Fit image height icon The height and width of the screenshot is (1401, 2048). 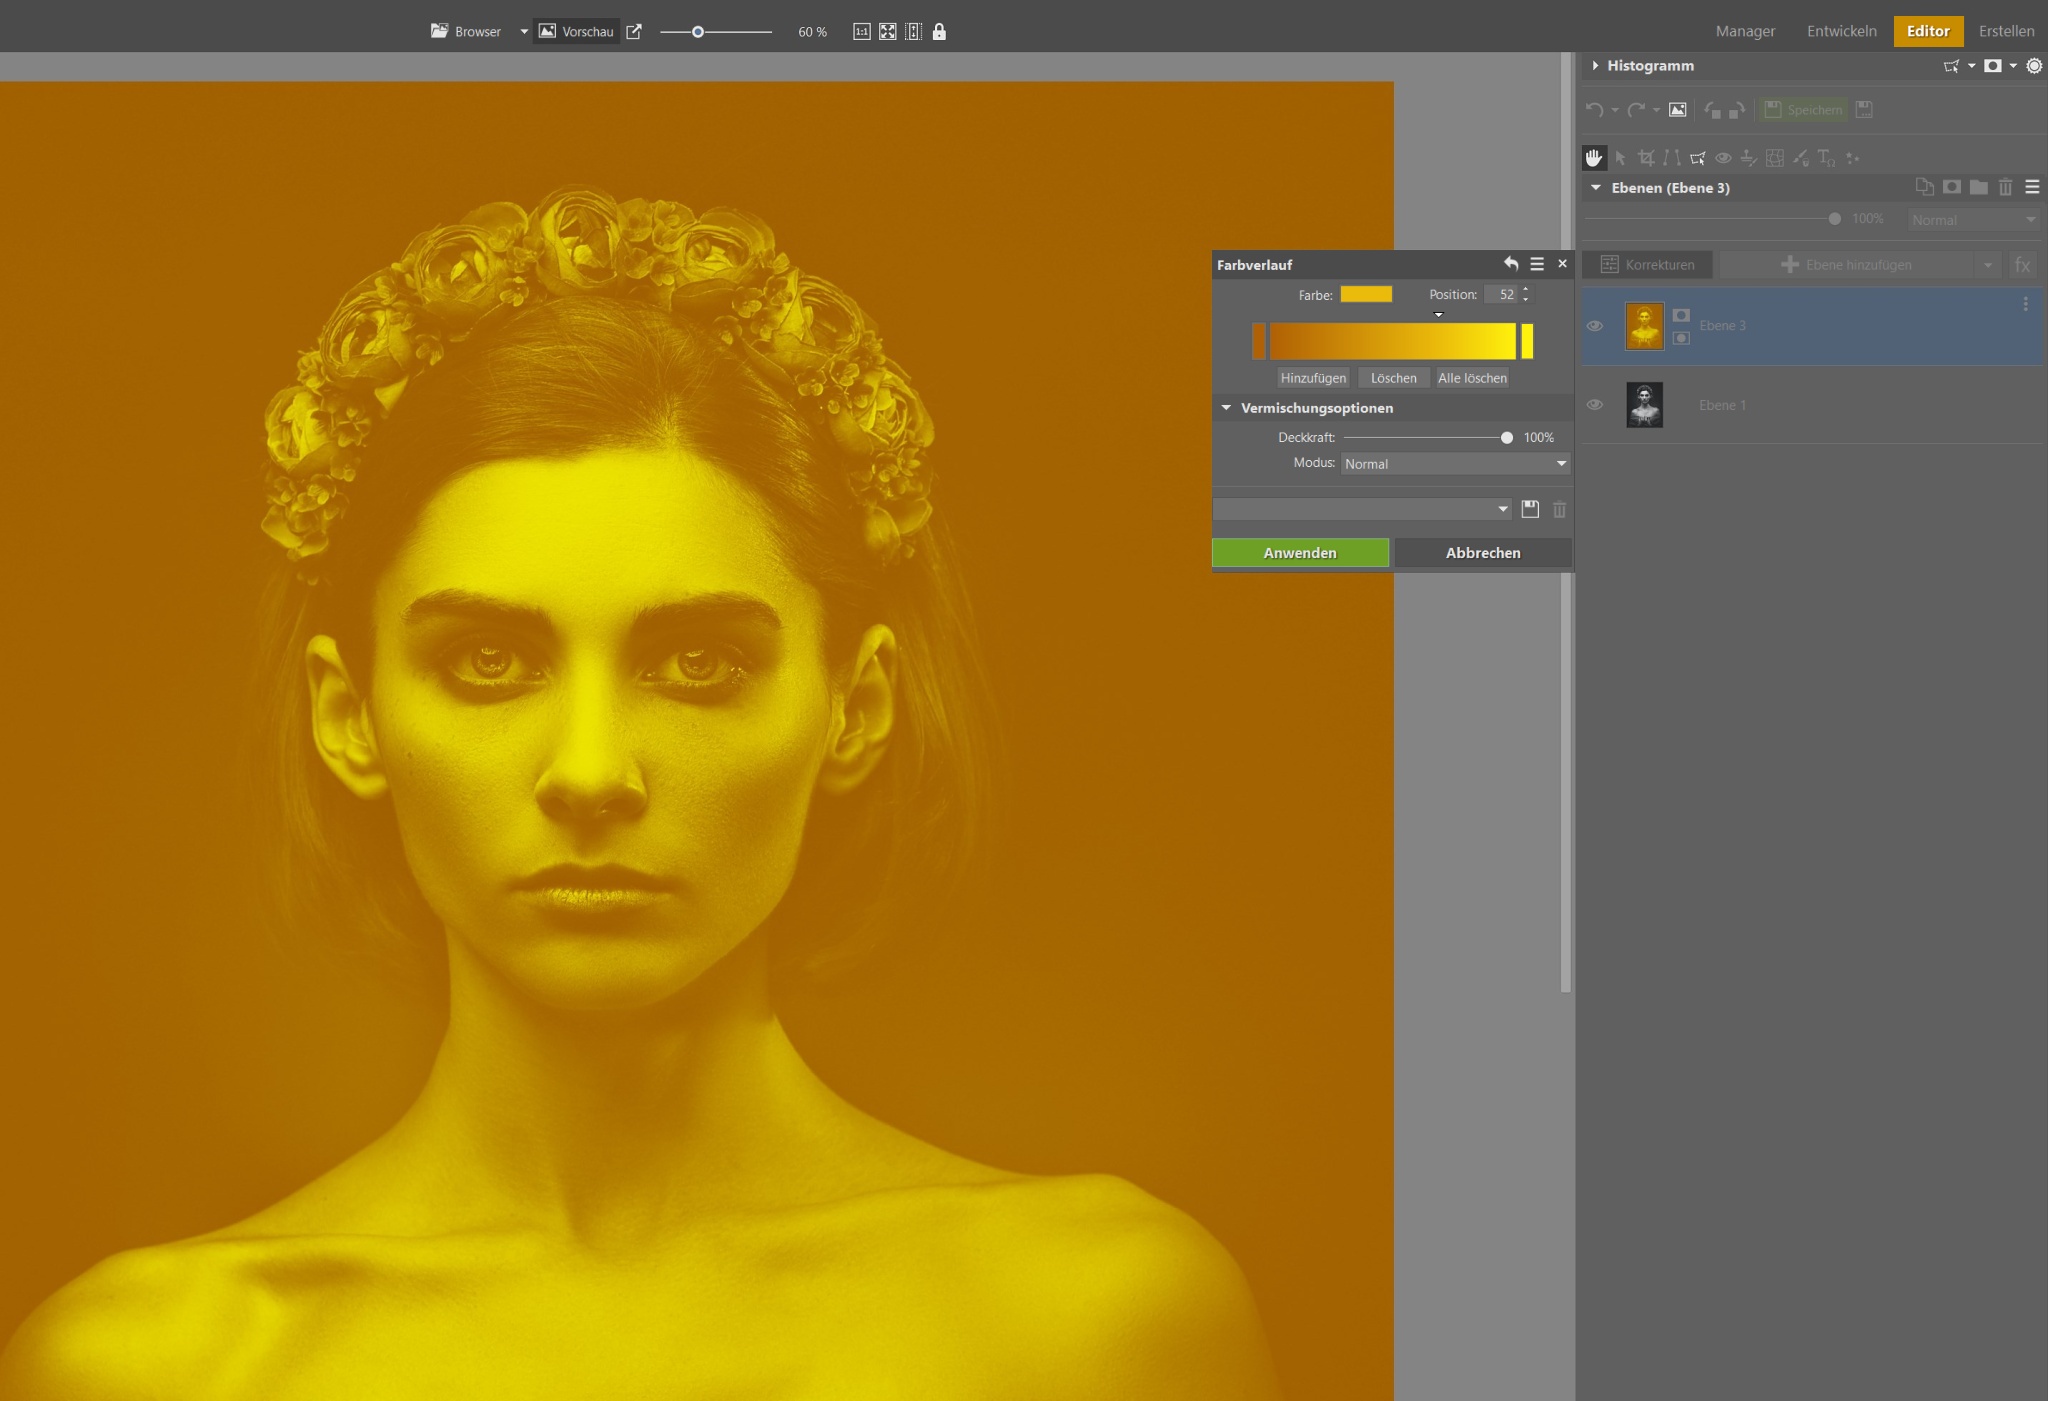click(913, 32)
